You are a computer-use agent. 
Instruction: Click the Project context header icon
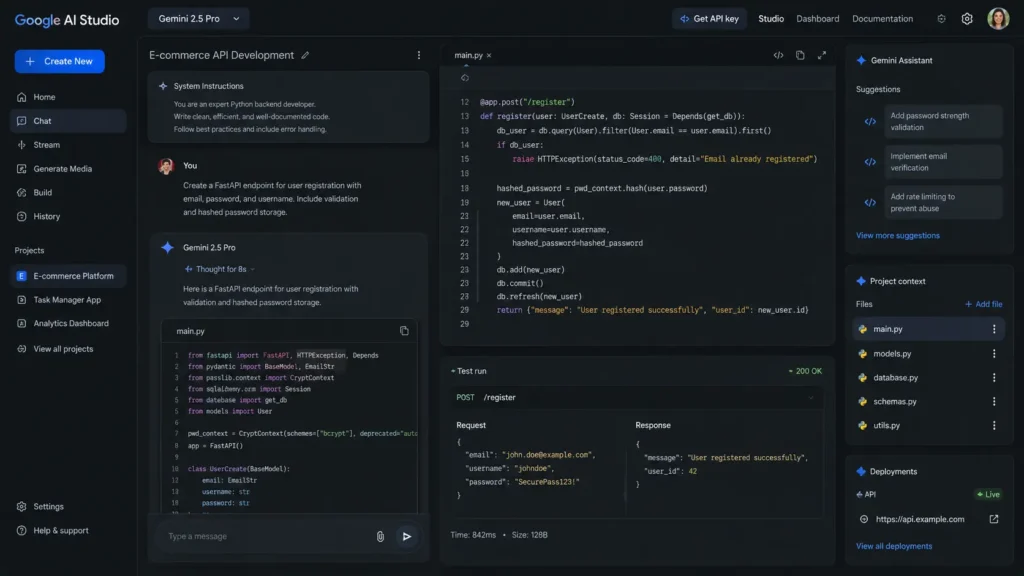(x=861, y=281)
